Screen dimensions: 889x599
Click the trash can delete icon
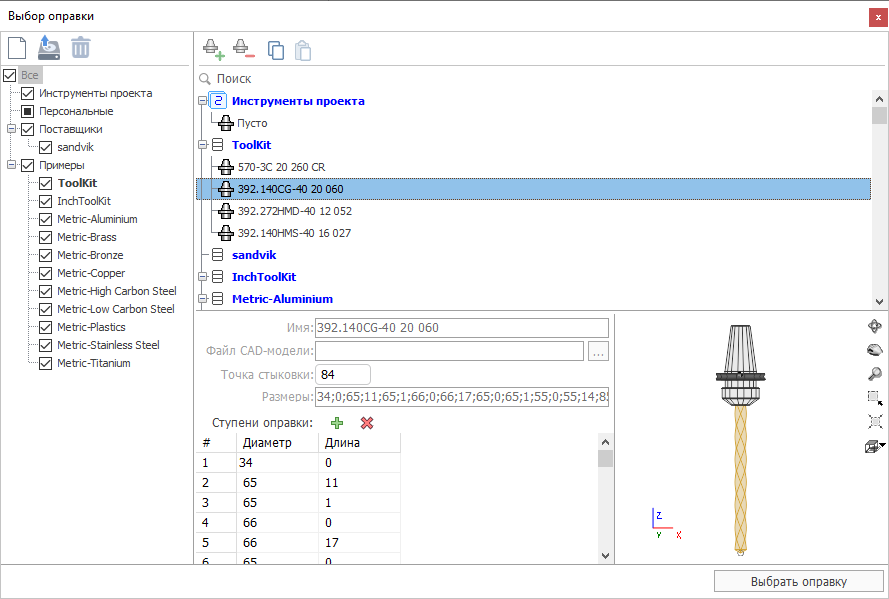point(81,47)
